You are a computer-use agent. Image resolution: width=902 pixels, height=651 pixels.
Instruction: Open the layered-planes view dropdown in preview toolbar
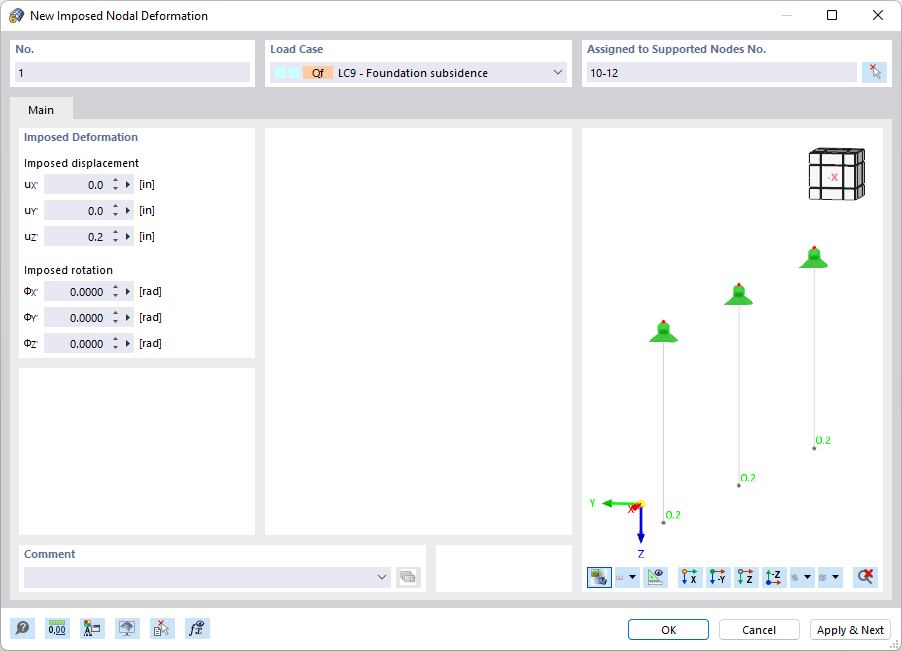click(807, 577)
